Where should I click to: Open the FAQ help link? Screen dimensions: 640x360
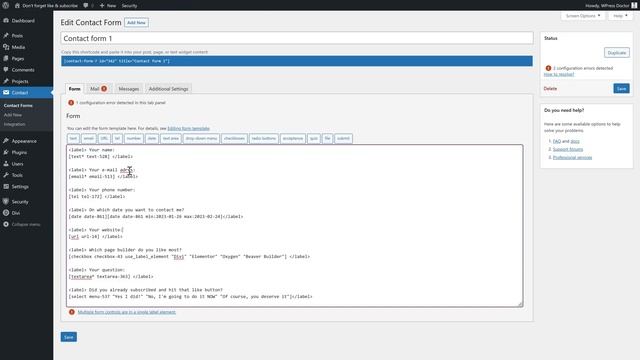(557, 141)
